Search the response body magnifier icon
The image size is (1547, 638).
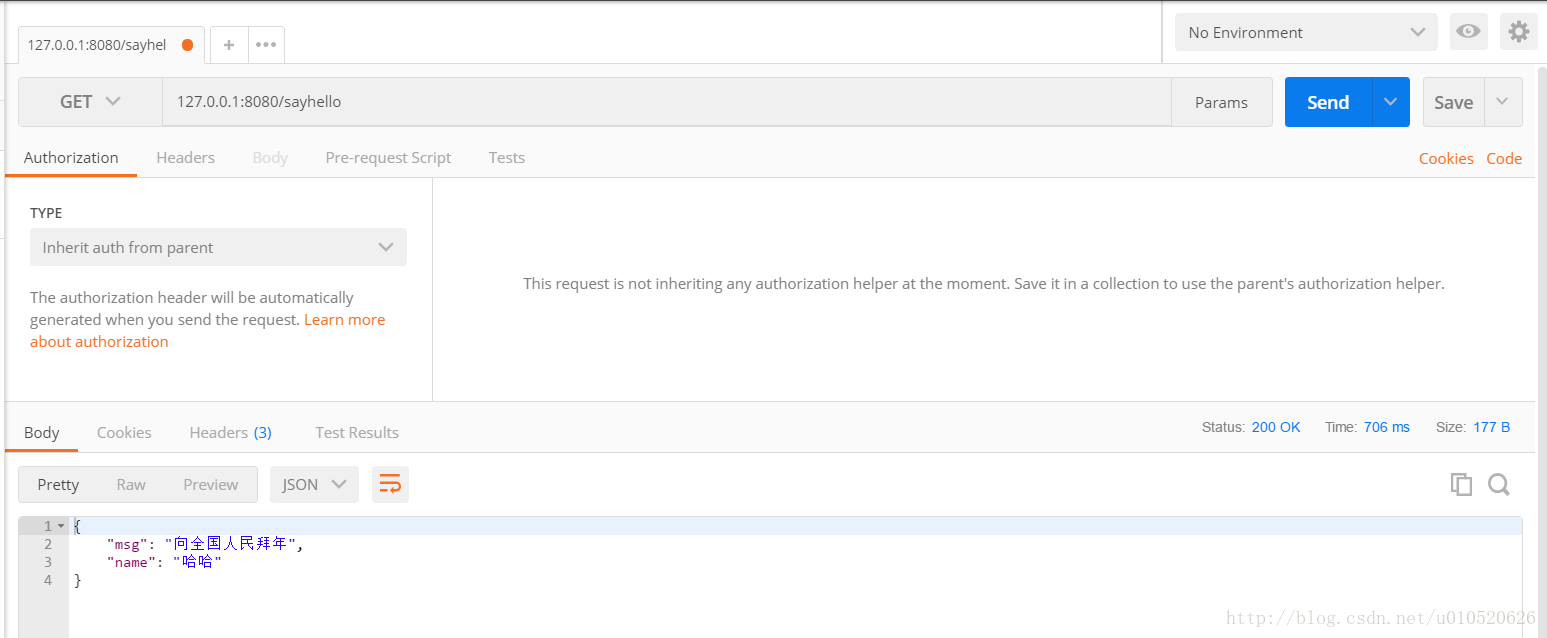pos(1498,484)
